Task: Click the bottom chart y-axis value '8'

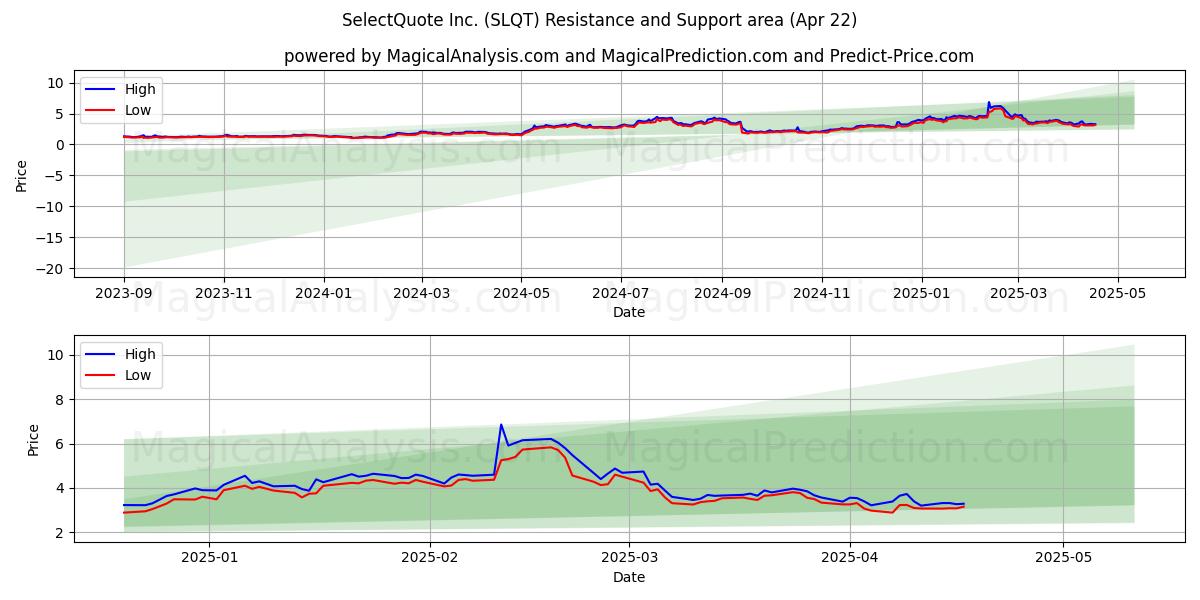Action: (x=60, y=400)
